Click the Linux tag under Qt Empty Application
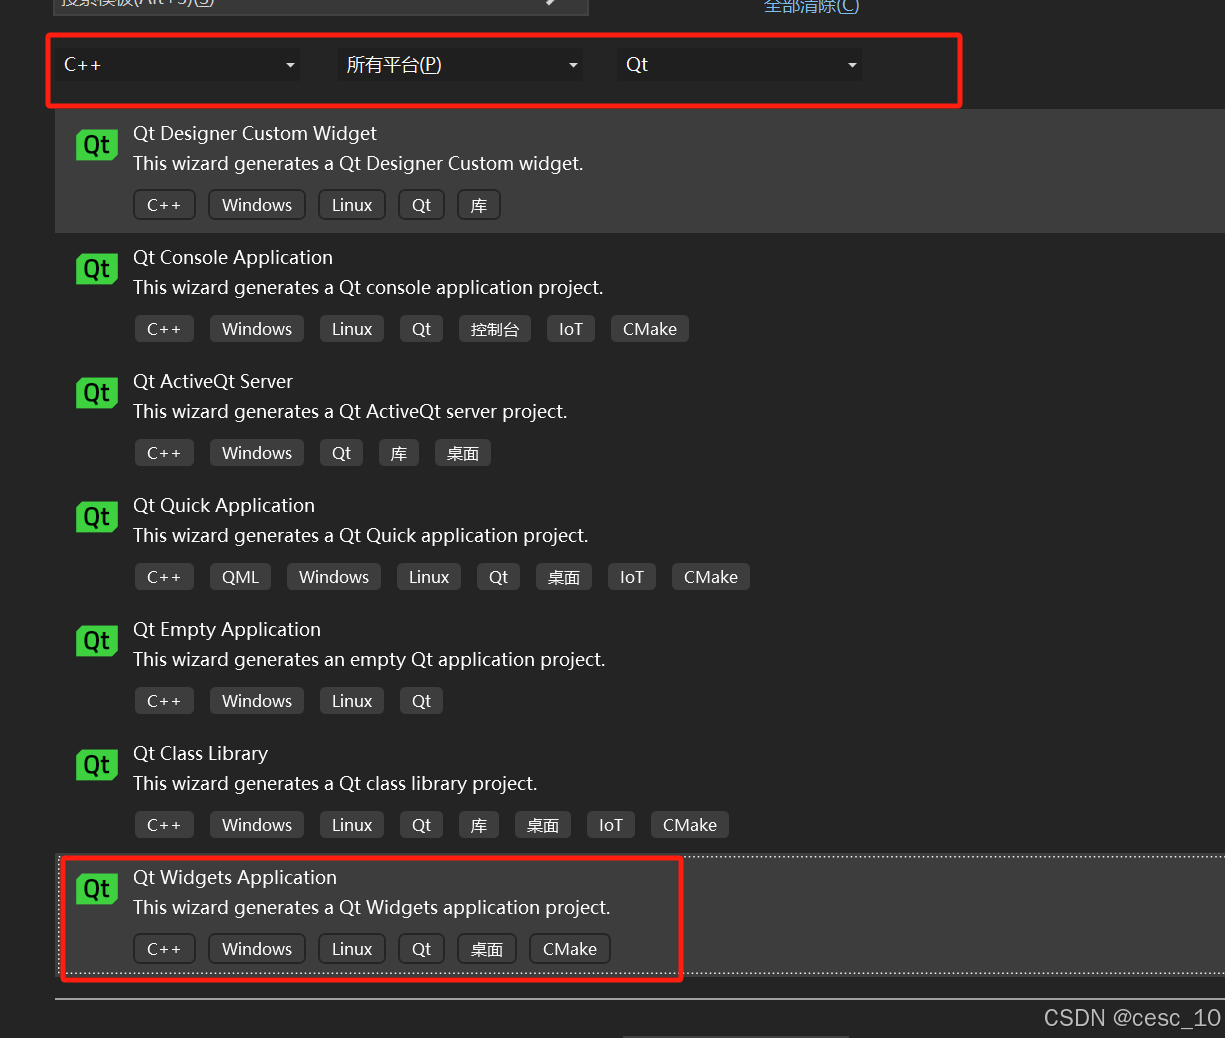The height and width of the screenshot is (1038, 1225). (352, 701)
